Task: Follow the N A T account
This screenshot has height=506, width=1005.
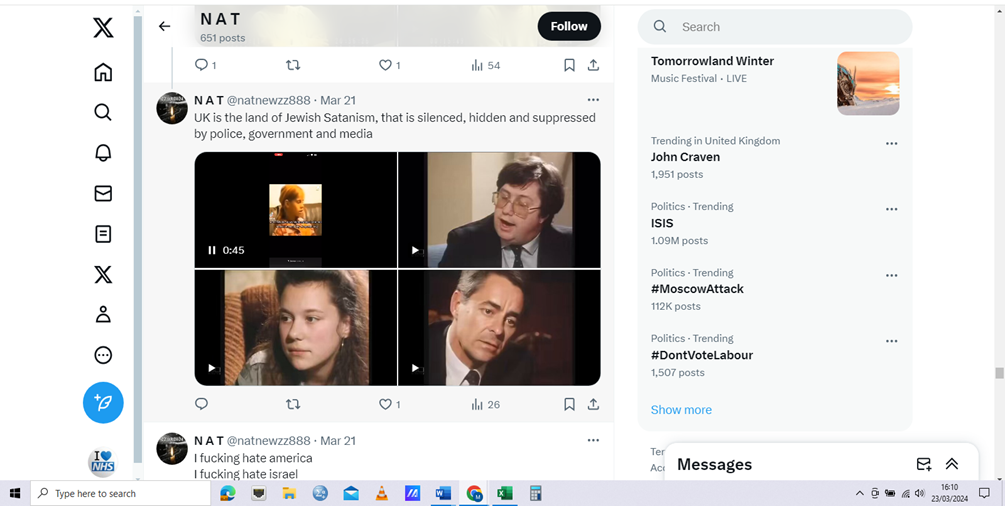Action: 568,27
